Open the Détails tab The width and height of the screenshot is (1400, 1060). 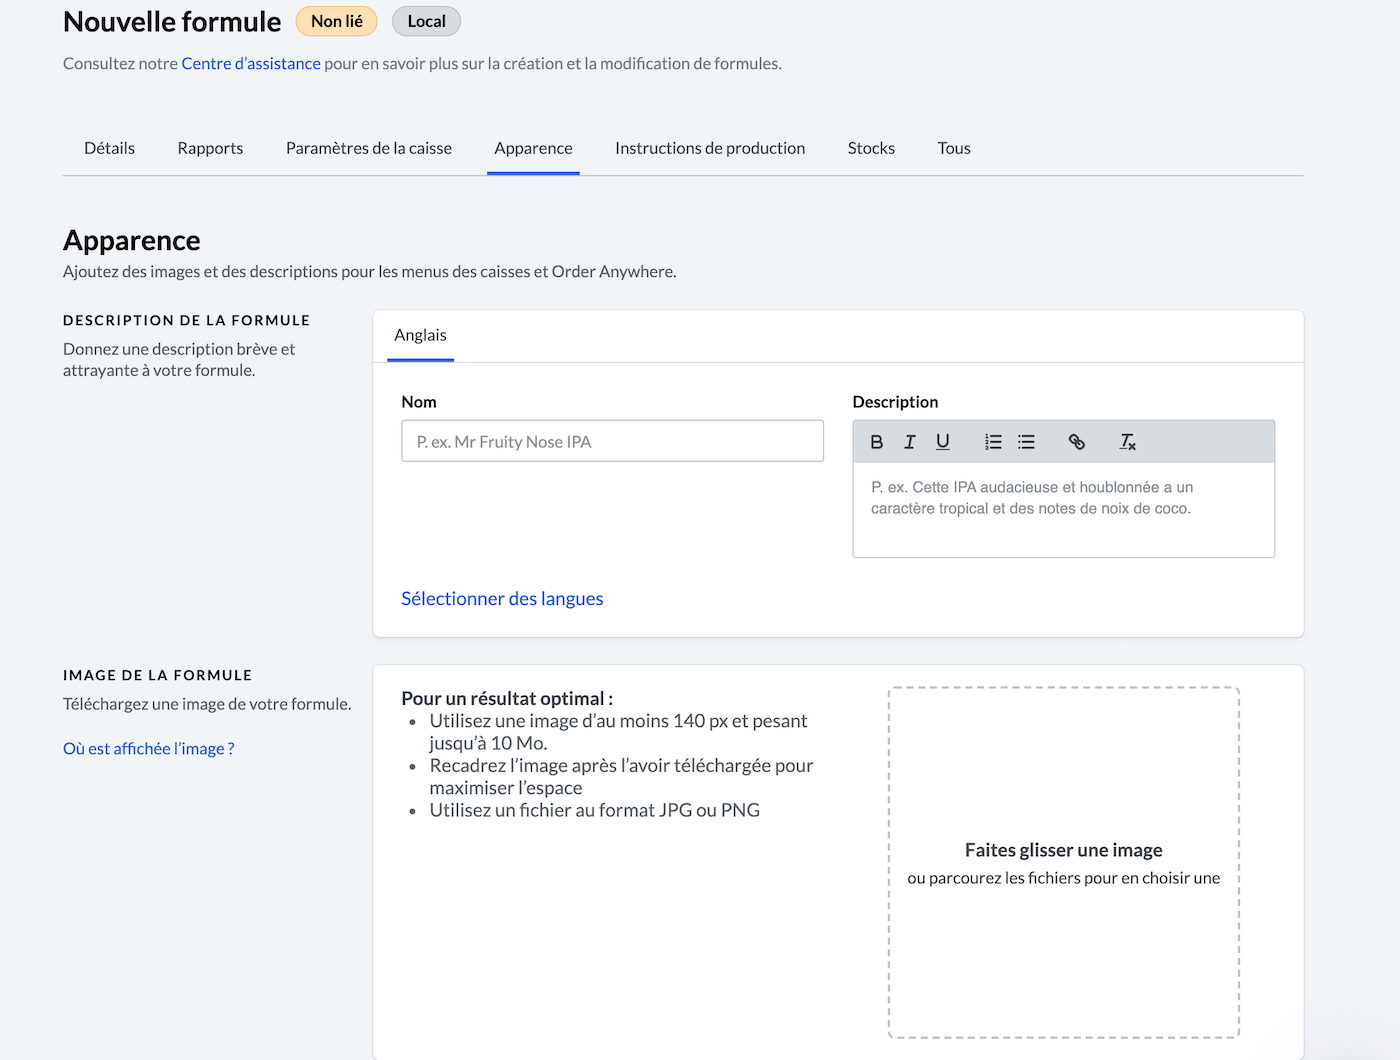[109, 148]
